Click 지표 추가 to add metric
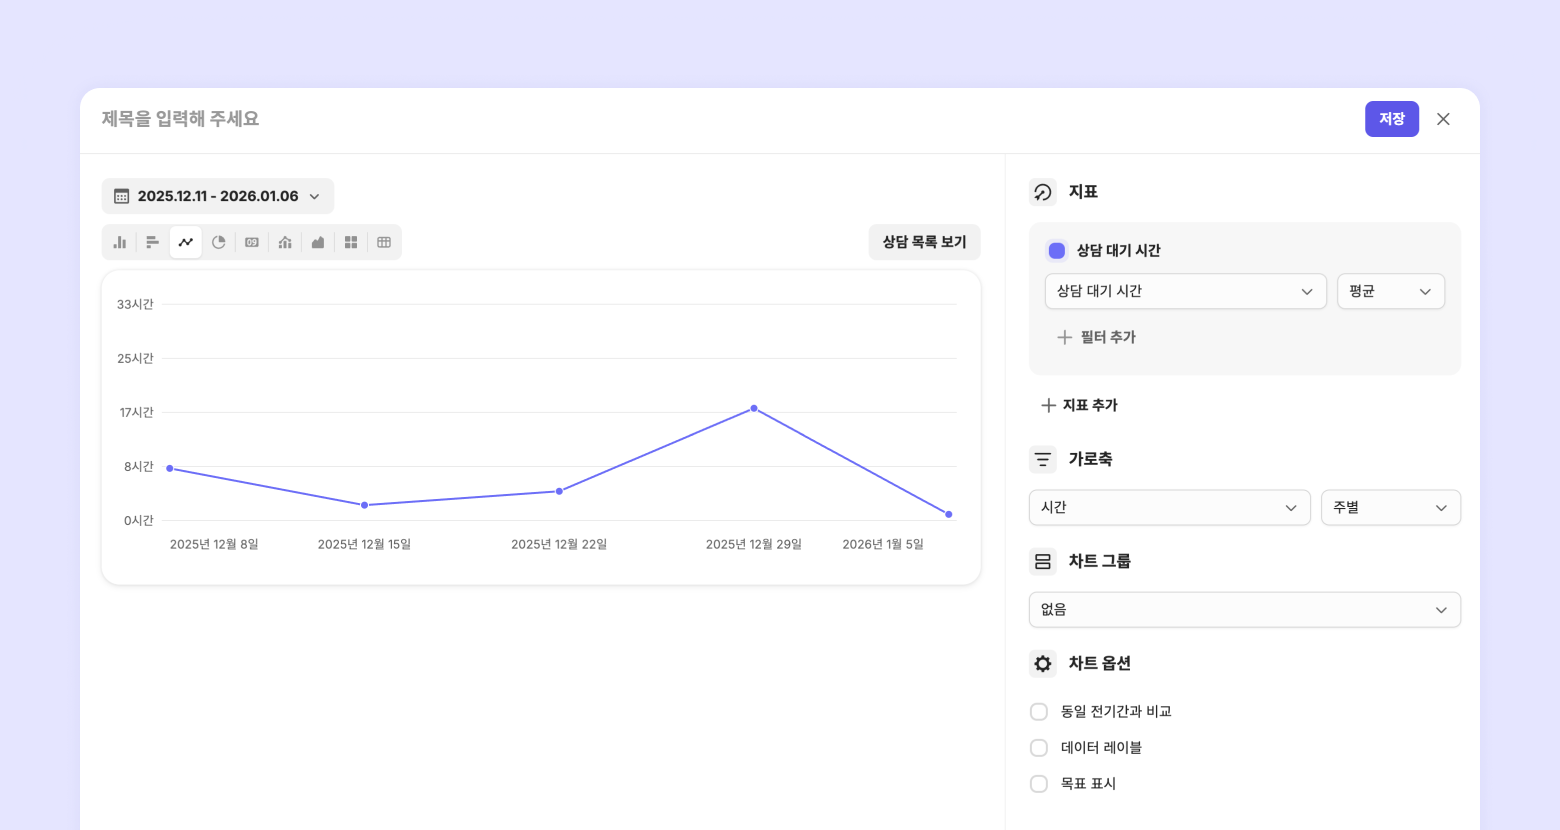The height and width of the screenshot is (830, 1560). [x=1080, y=405]
